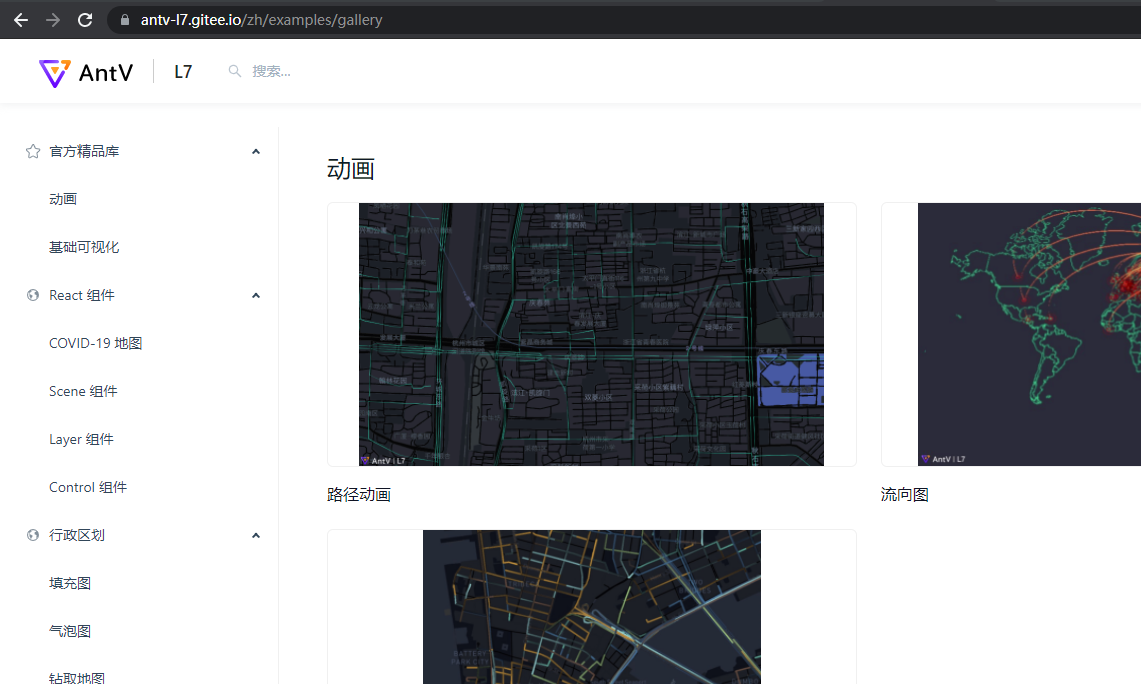Collapse the 官方精品库 section
This screenshot has height=684, width=1141.
(x=256, y=151)
